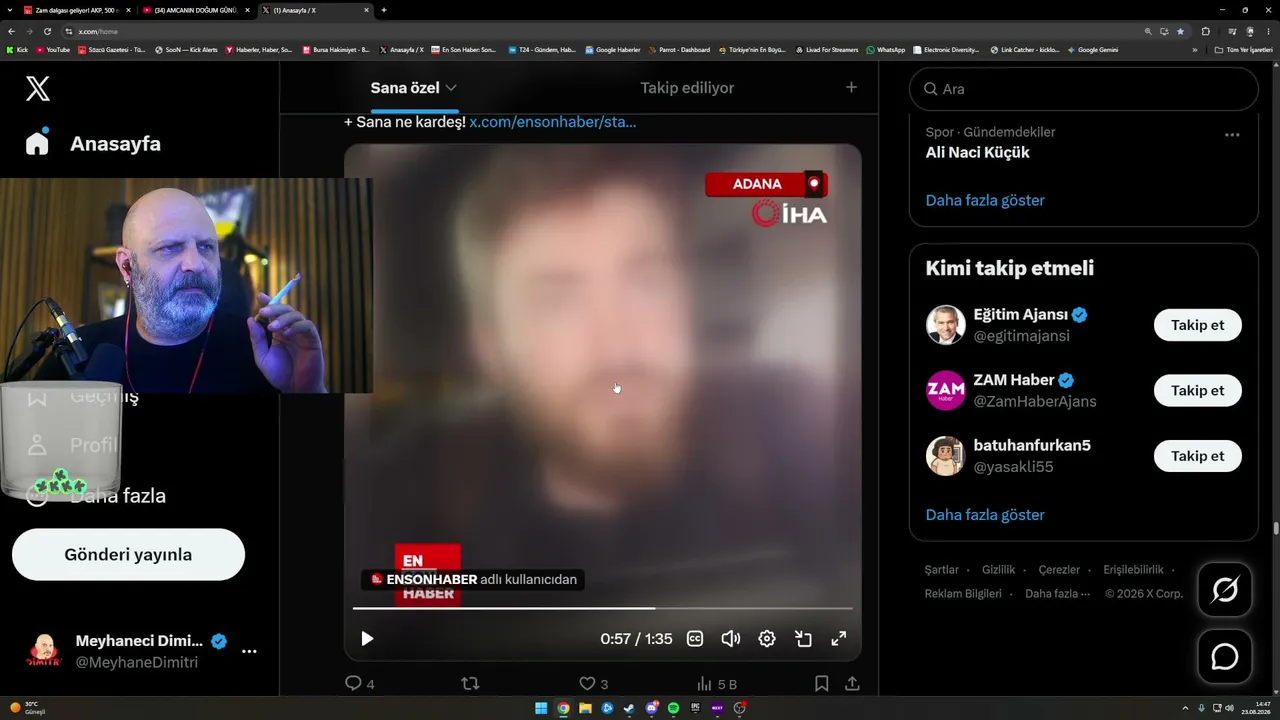The height and width of the screenshot is (720, 1280).
Task: Switch to the Sana özel tab
Action: tap(405, 88)
